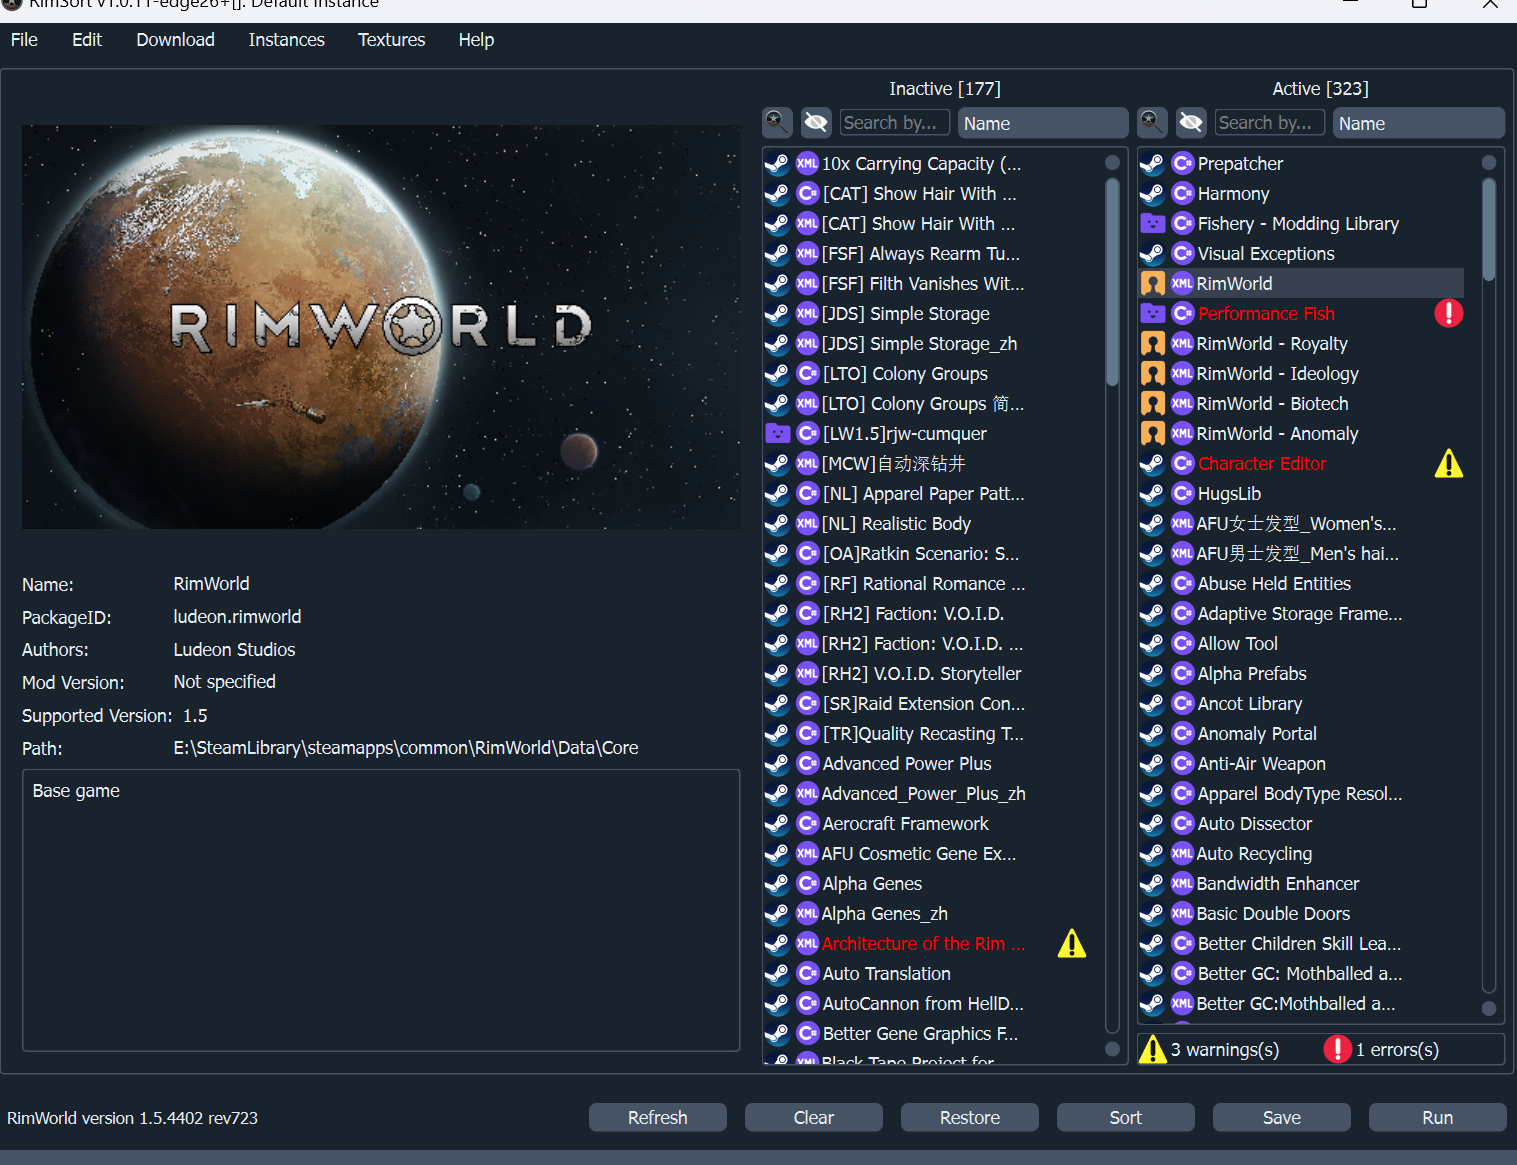Focus the Active mods search field
This screenshot has height=1165, width=1517.
point(1270,123)
